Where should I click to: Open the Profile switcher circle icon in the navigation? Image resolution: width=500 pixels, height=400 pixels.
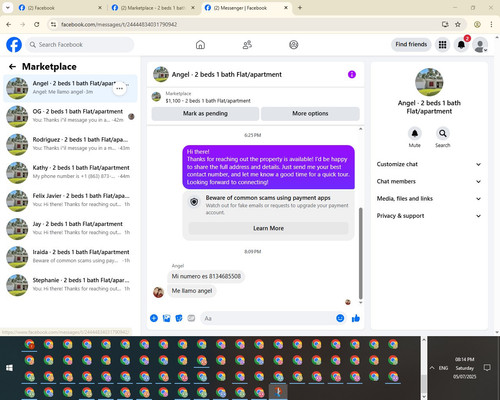tap(294, 45)
